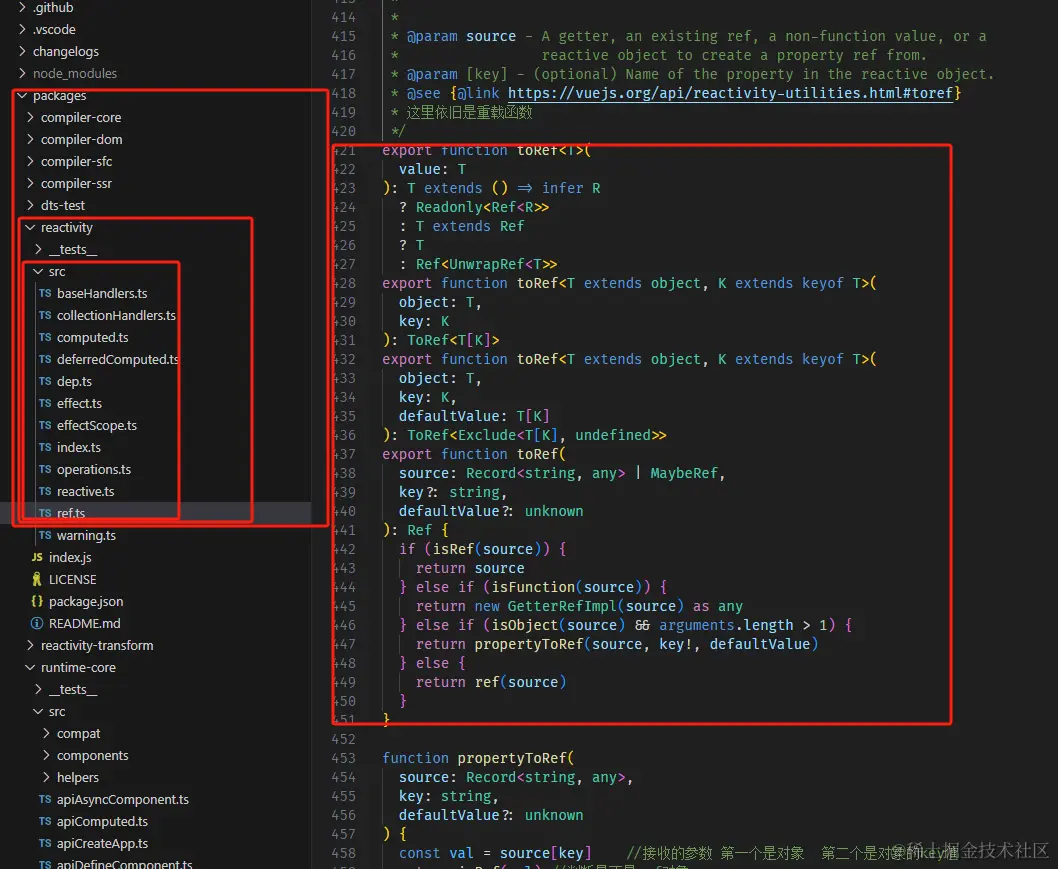The height and width of the screenshot is (869, 1058).
Task: Expand the changelogs folder chevron
Action: pyautogui.click(x=22, y=51)
